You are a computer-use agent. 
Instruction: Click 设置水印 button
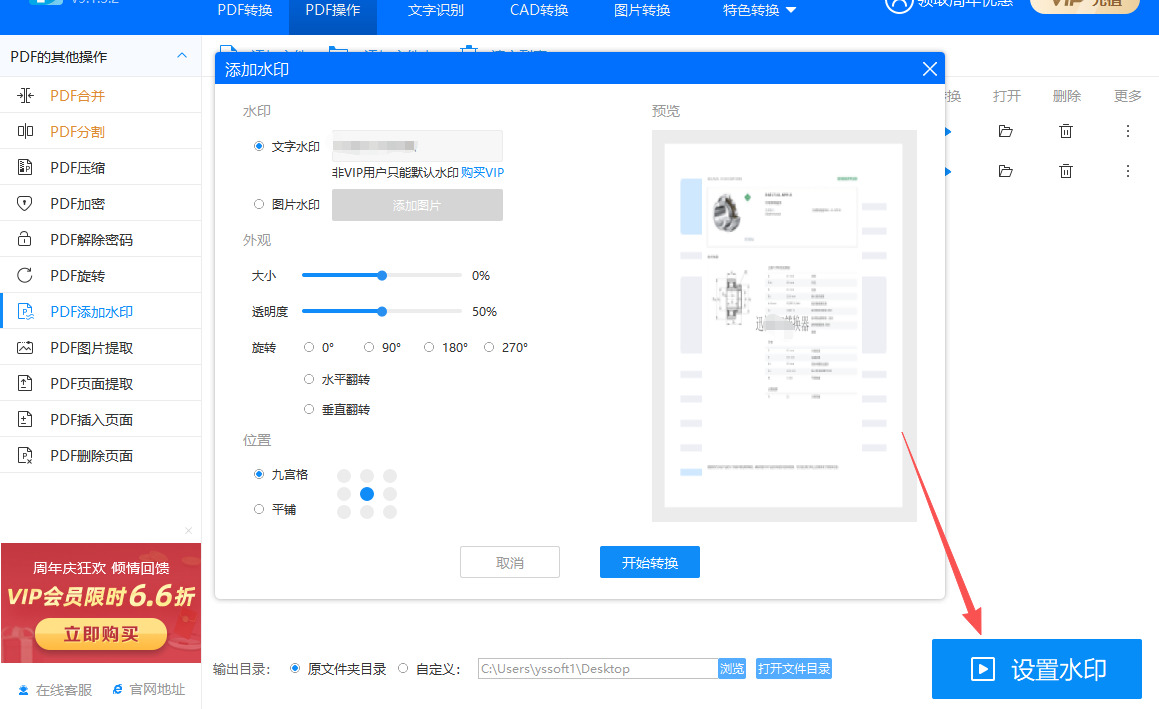click(x=1037, y=669)
